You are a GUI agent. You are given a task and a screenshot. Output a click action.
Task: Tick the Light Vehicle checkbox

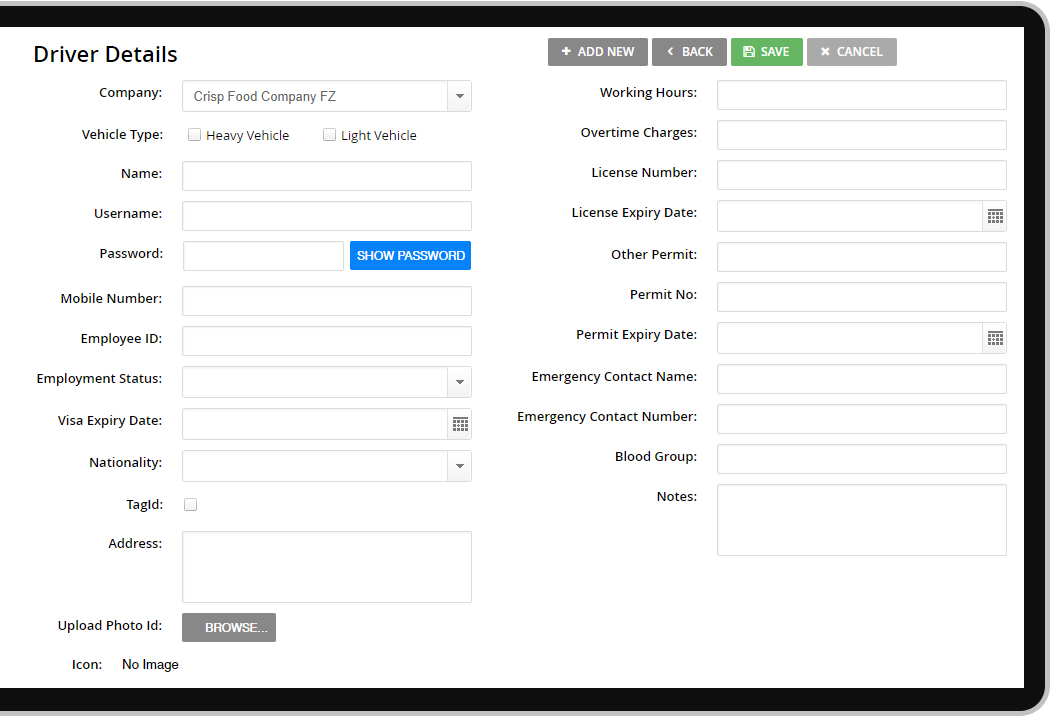329,135
